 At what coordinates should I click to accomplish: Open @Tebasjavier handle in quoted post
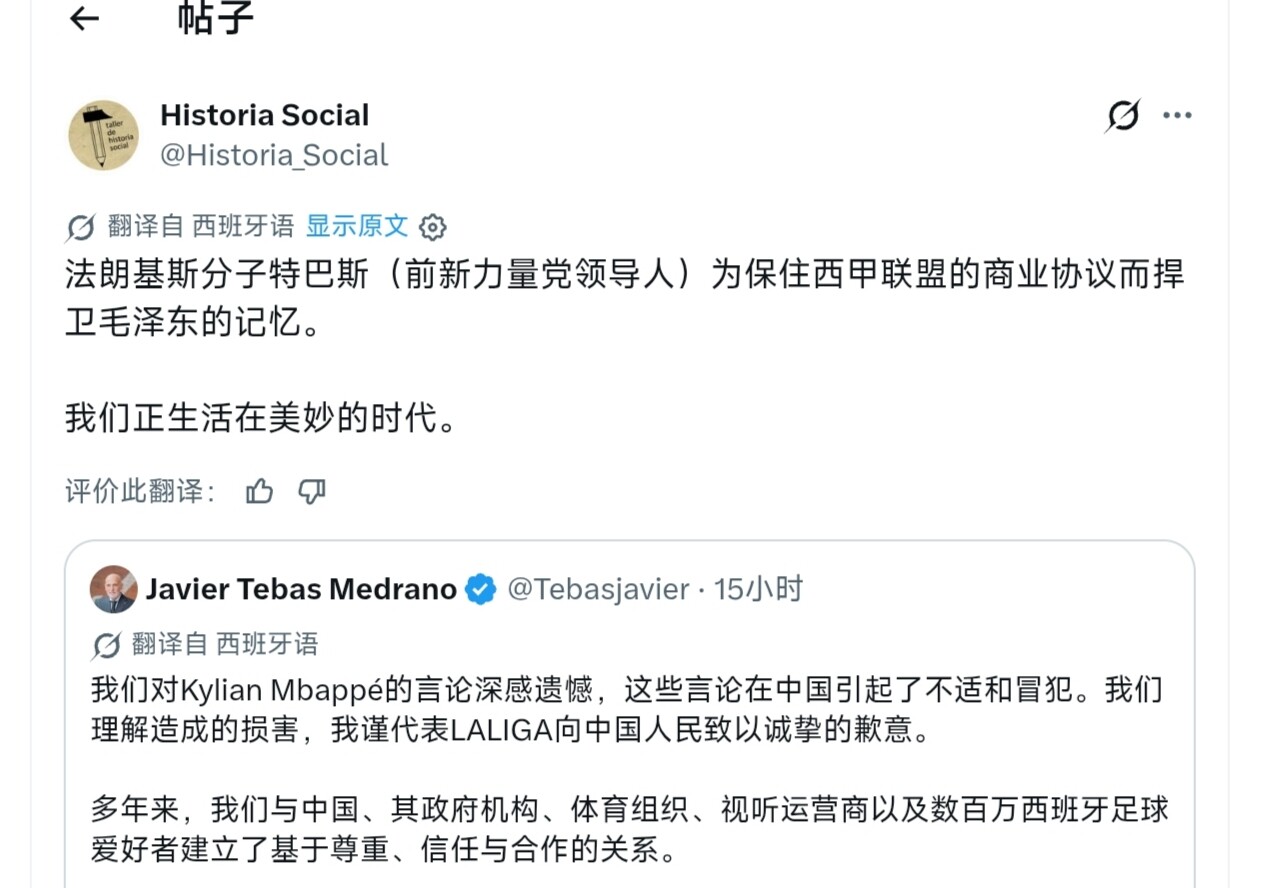pyautogui.click(x=598, y=590)
